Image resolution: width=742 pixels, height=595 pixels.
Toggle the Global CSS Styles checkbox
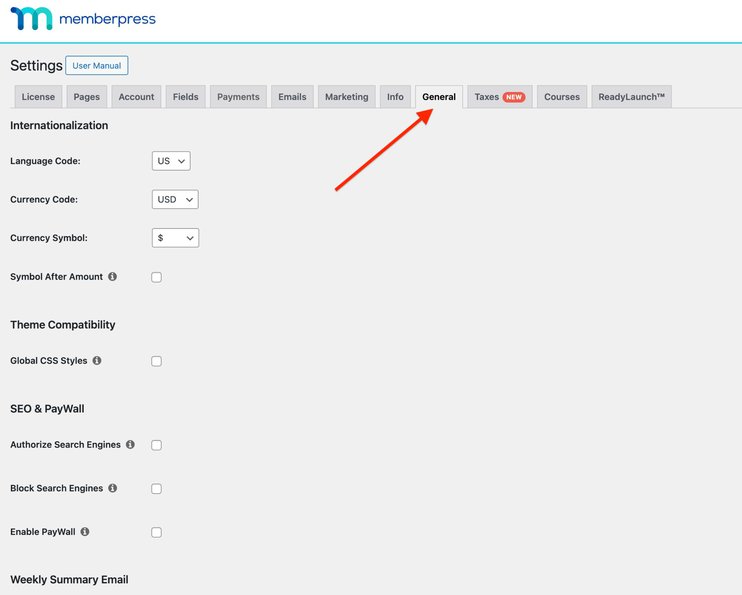point(156,361)
